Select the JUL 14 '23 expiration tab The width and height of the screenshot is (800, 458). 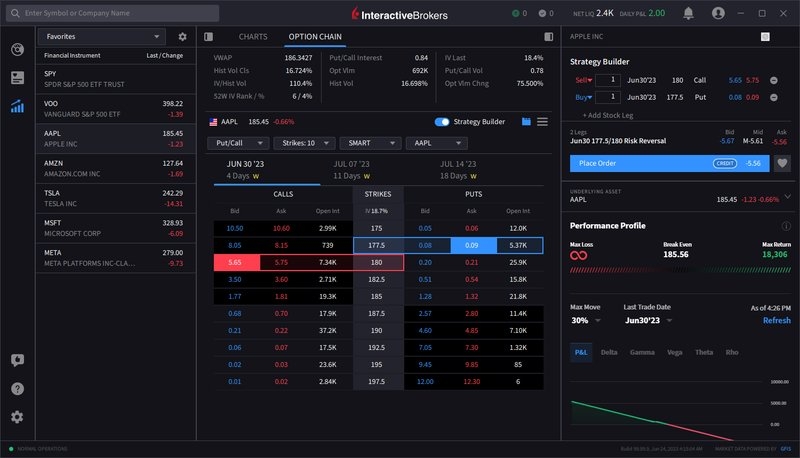coord(458,170)
